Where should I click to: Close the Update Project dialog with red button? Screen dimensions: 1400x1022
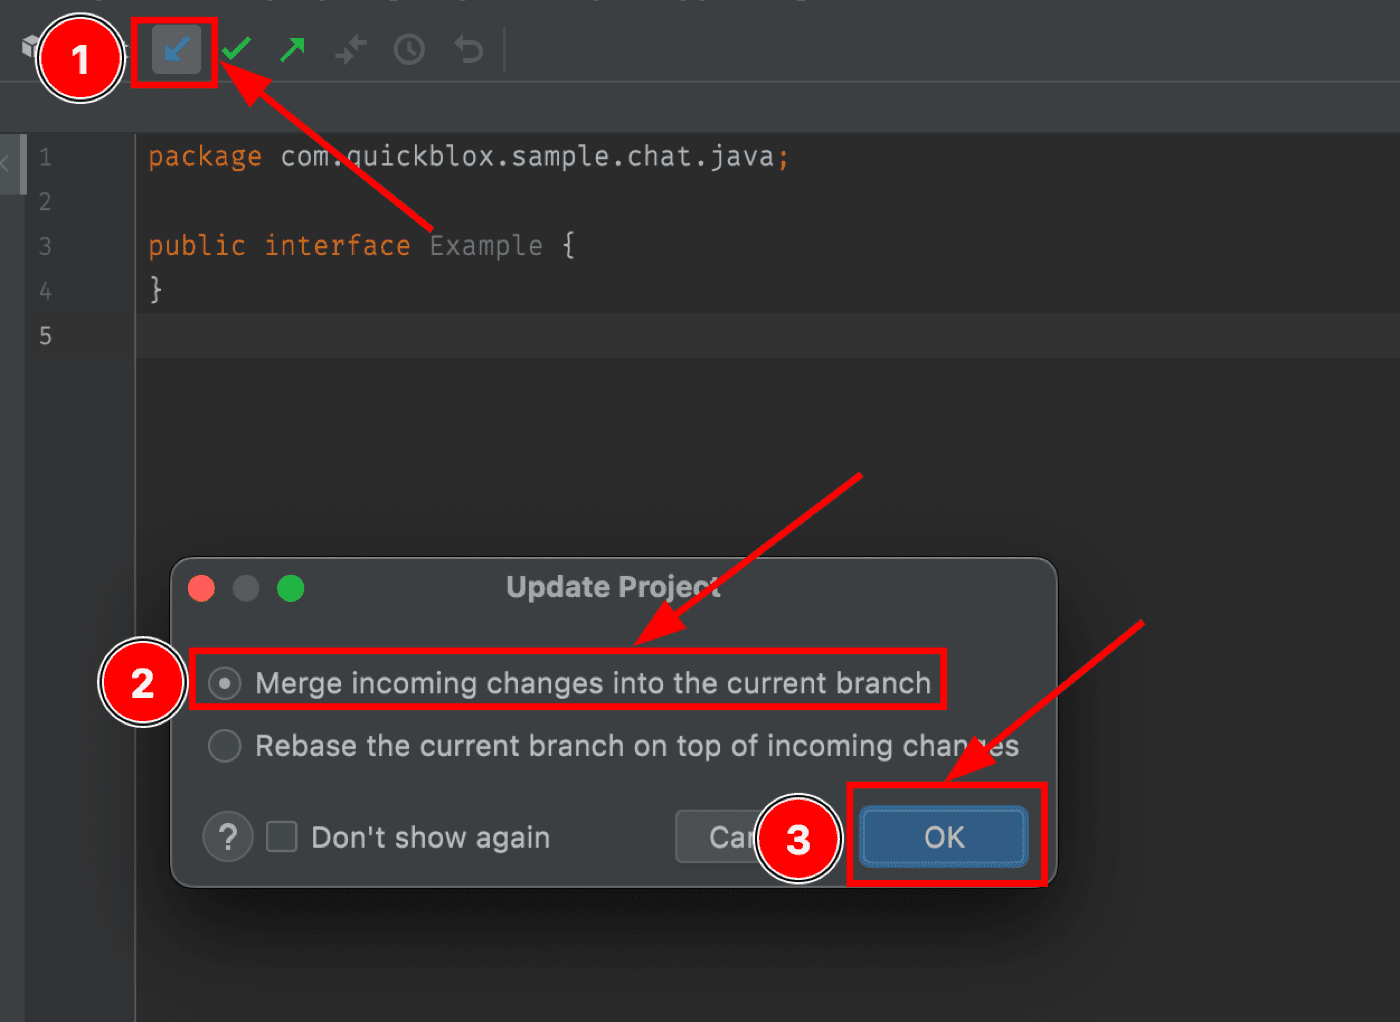pyautogui.click(x=202, y=588)
